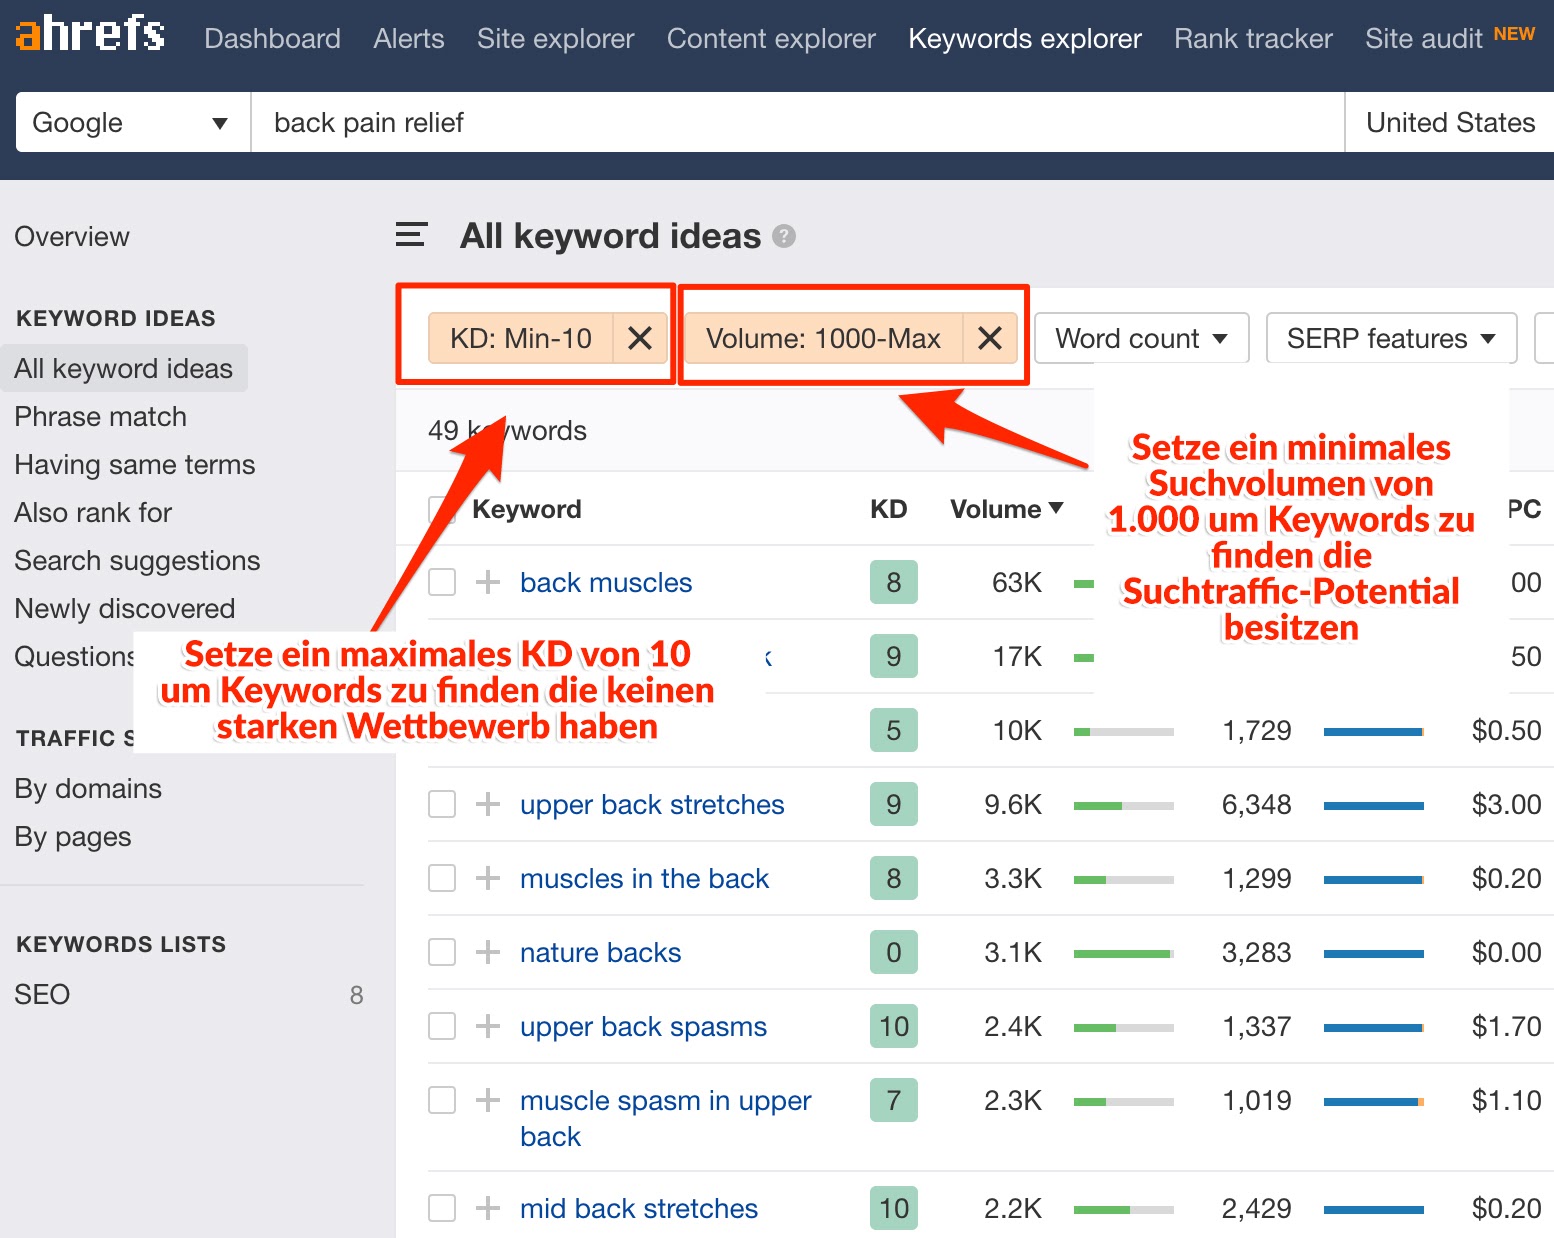Expand the Word count filter
This screenshot has height=1238, width=1554.
1141,339
